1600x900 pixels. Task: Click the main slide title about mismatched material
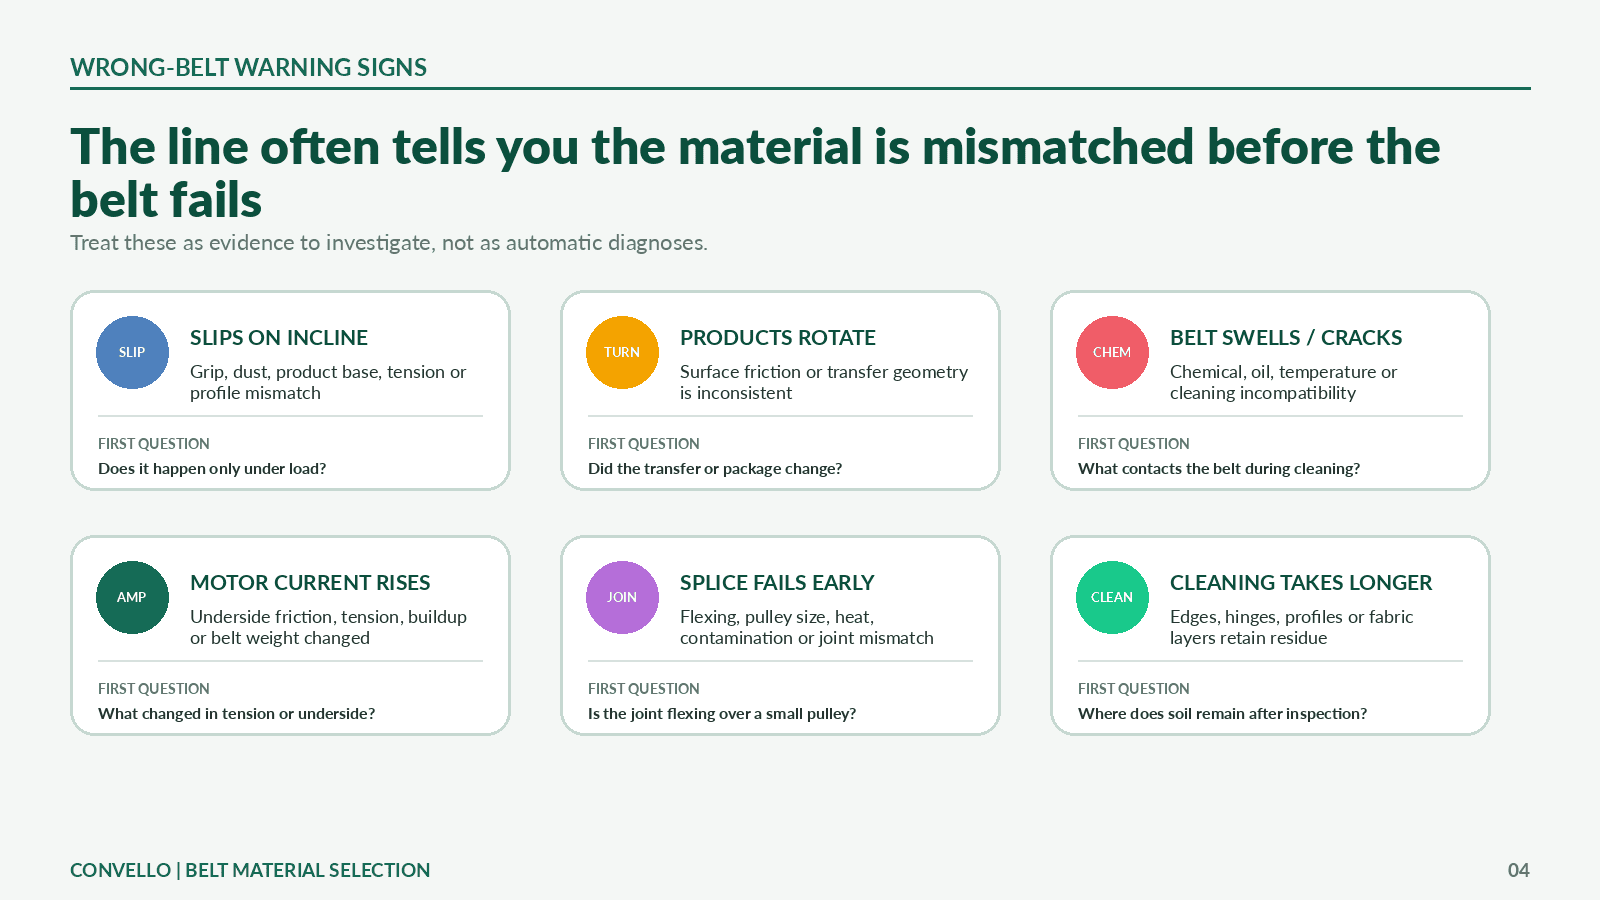click(x=755, y=173)
